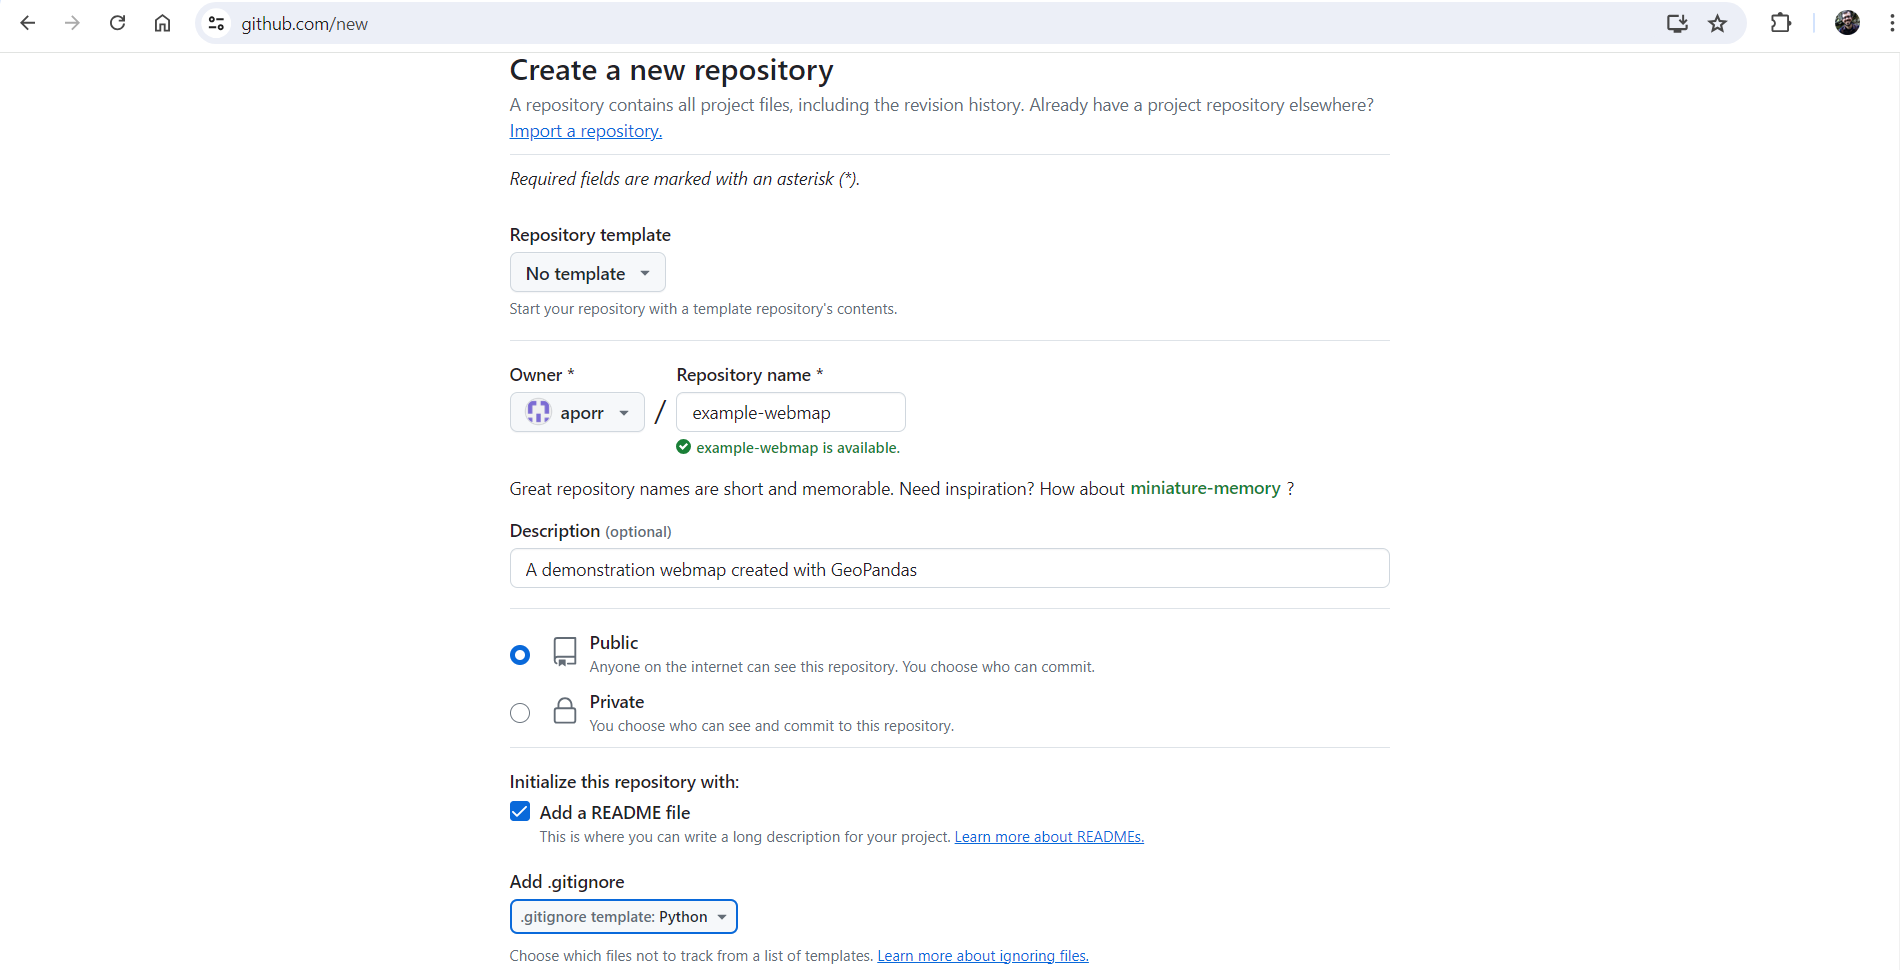Click the Add a README file label
The height and width of the screenshot is (970, 1900).
(615, 812)
